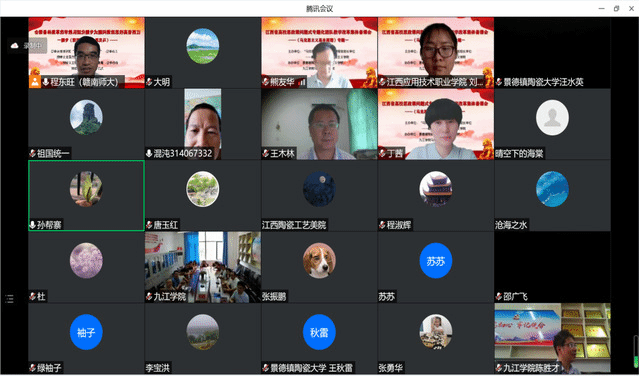Select 晴空下的海棠 default avatar

(x=552, y=118)
